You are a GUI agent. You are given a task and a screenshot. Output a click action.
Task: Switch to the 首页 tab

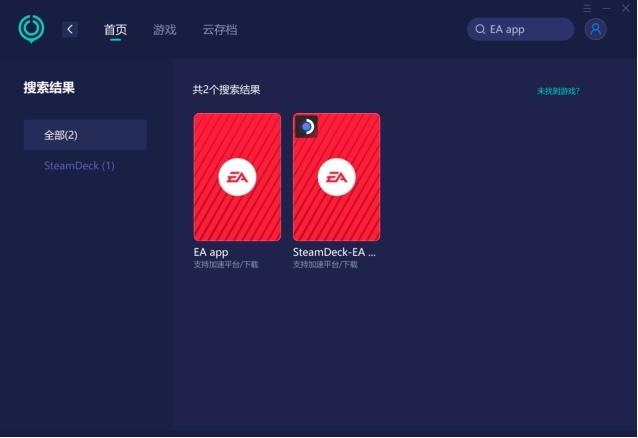pyautogui.click(x=116, y=29)
